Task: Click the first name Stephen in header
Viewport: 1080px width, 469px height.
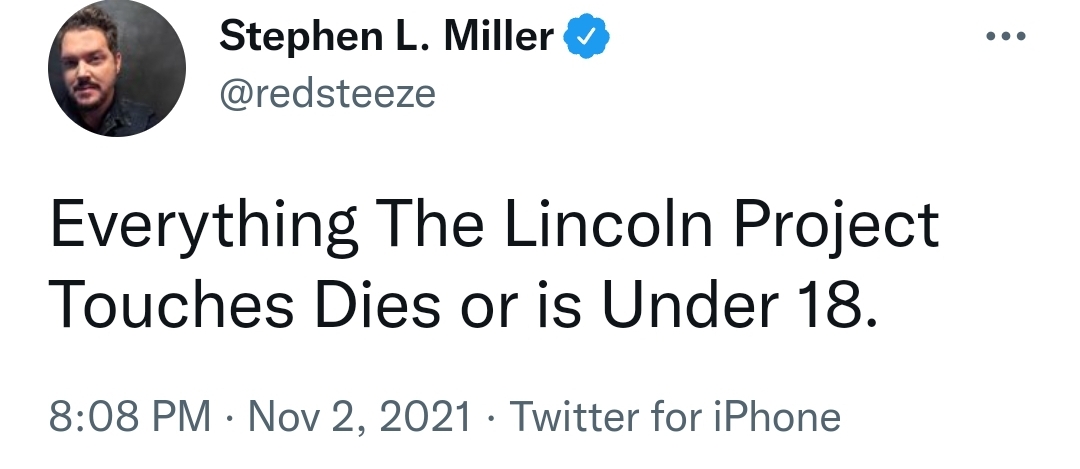Action: click(x=300, y=37)
